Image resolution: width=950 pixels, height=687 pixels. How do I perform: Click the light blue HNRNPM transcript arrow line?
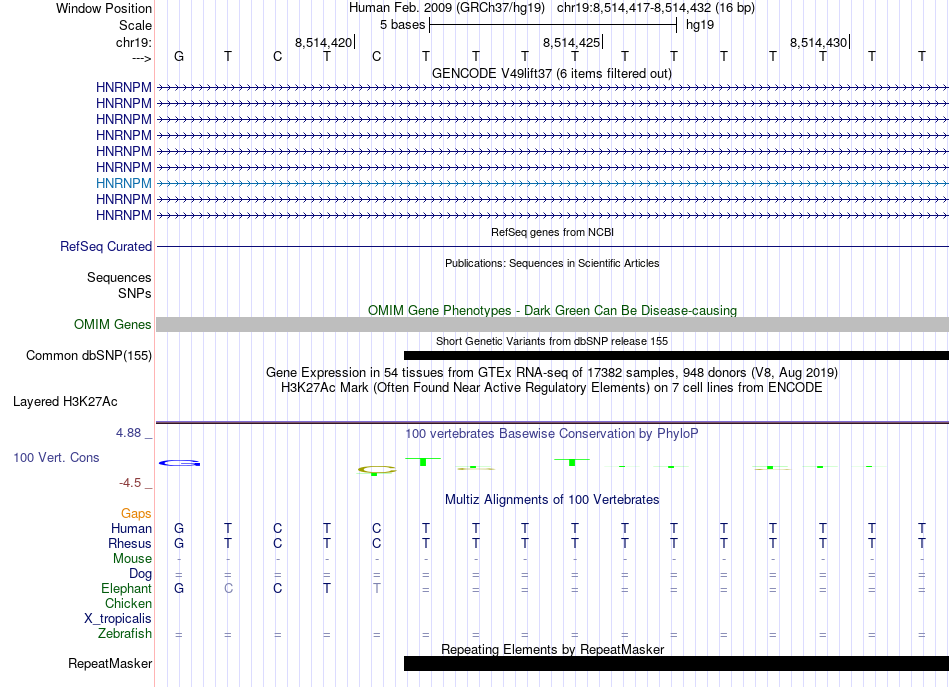click(x=553, y=183)
